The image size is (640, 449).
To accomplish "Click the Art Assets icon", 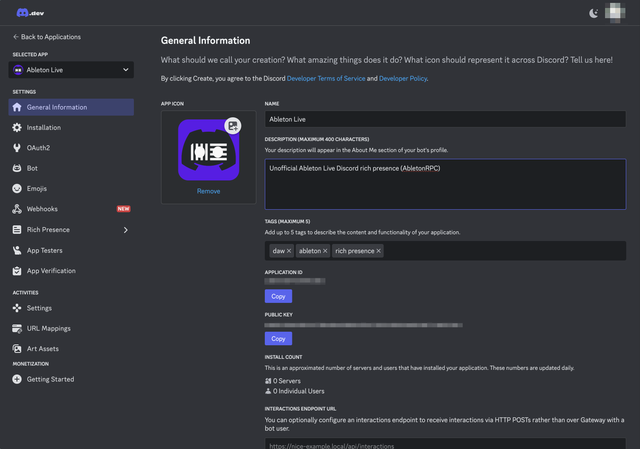I will pyautogui.click(x=17, y=349).
